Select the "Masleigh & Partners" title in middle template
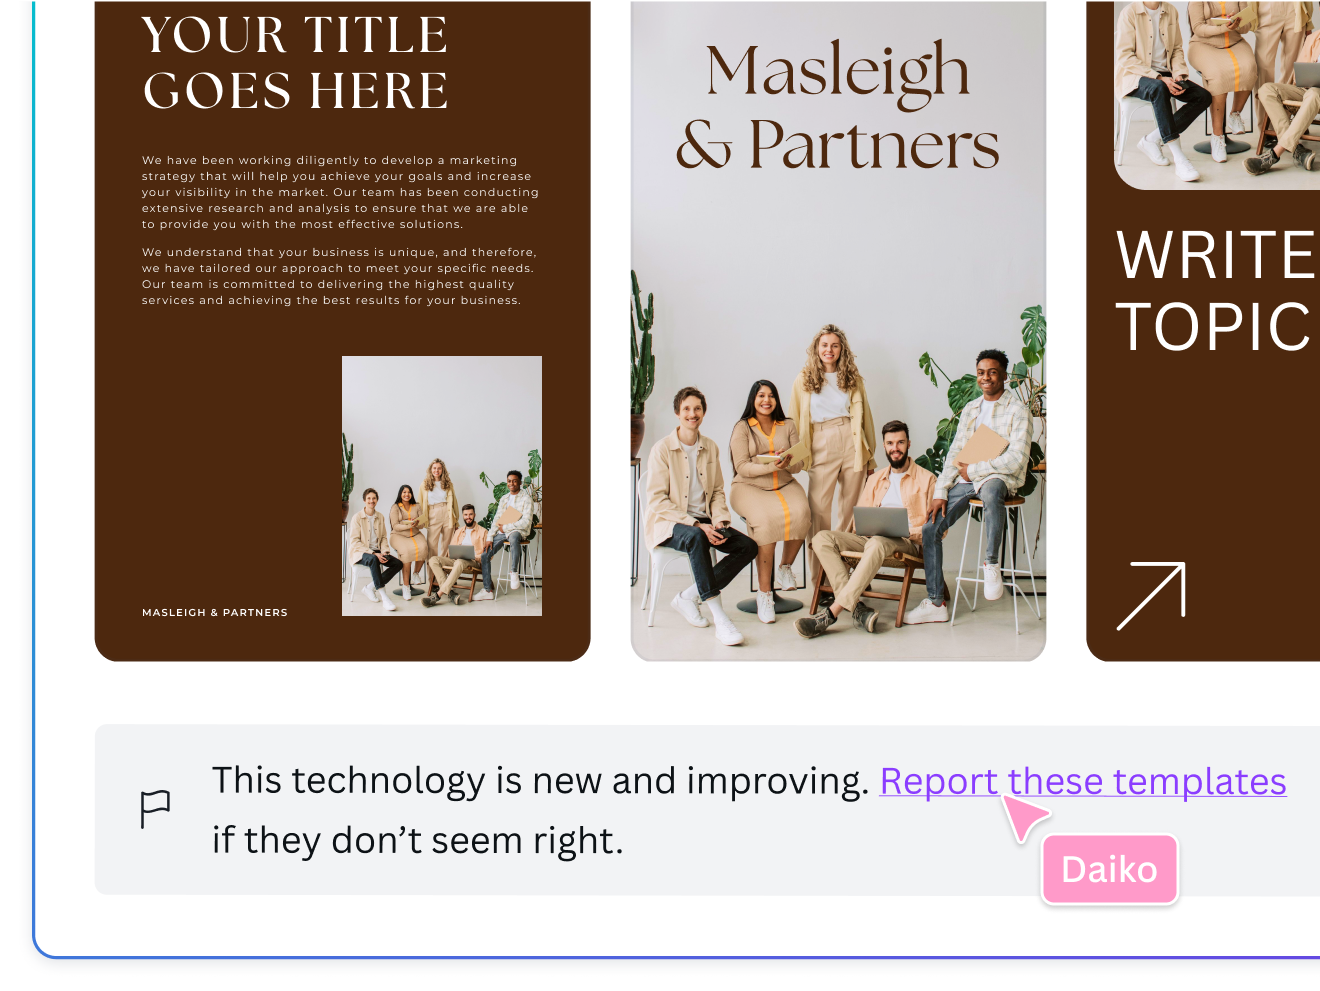This screenshot has width=1320, height=991. coord(837,108)
